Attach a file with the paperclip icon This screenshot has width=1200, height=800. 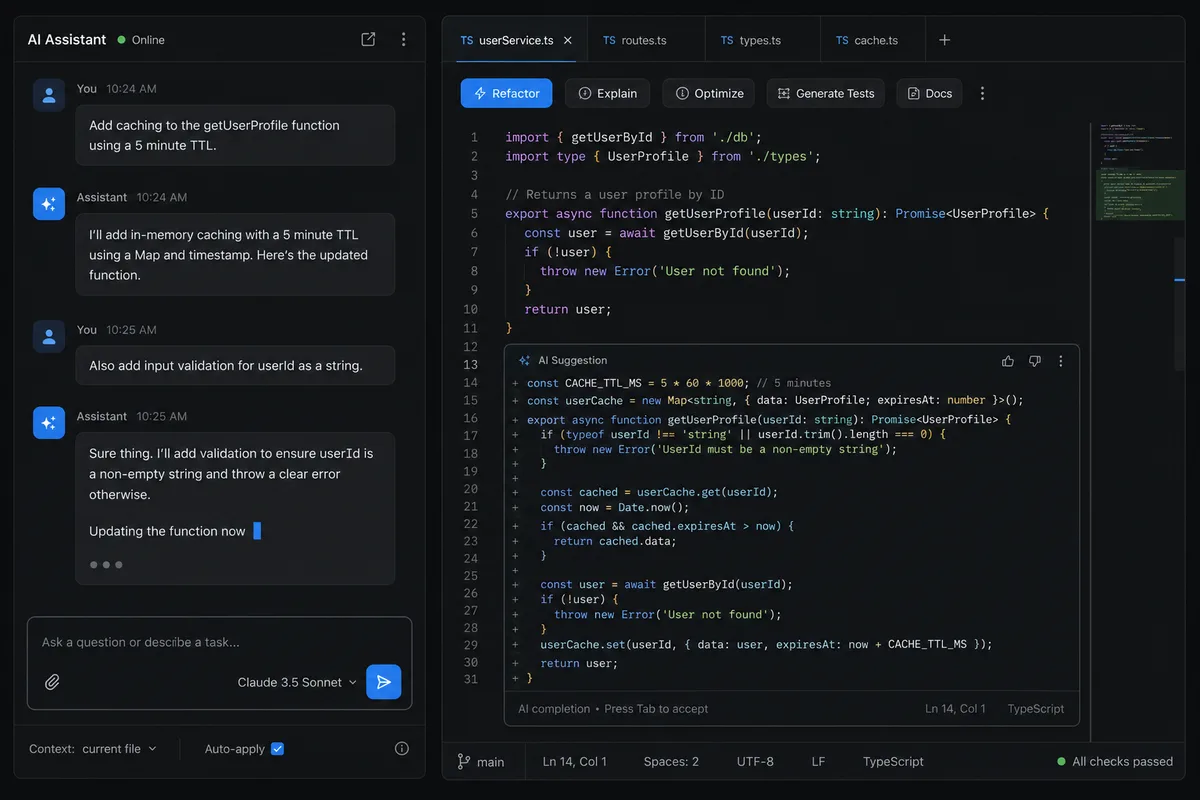point(52,682)
